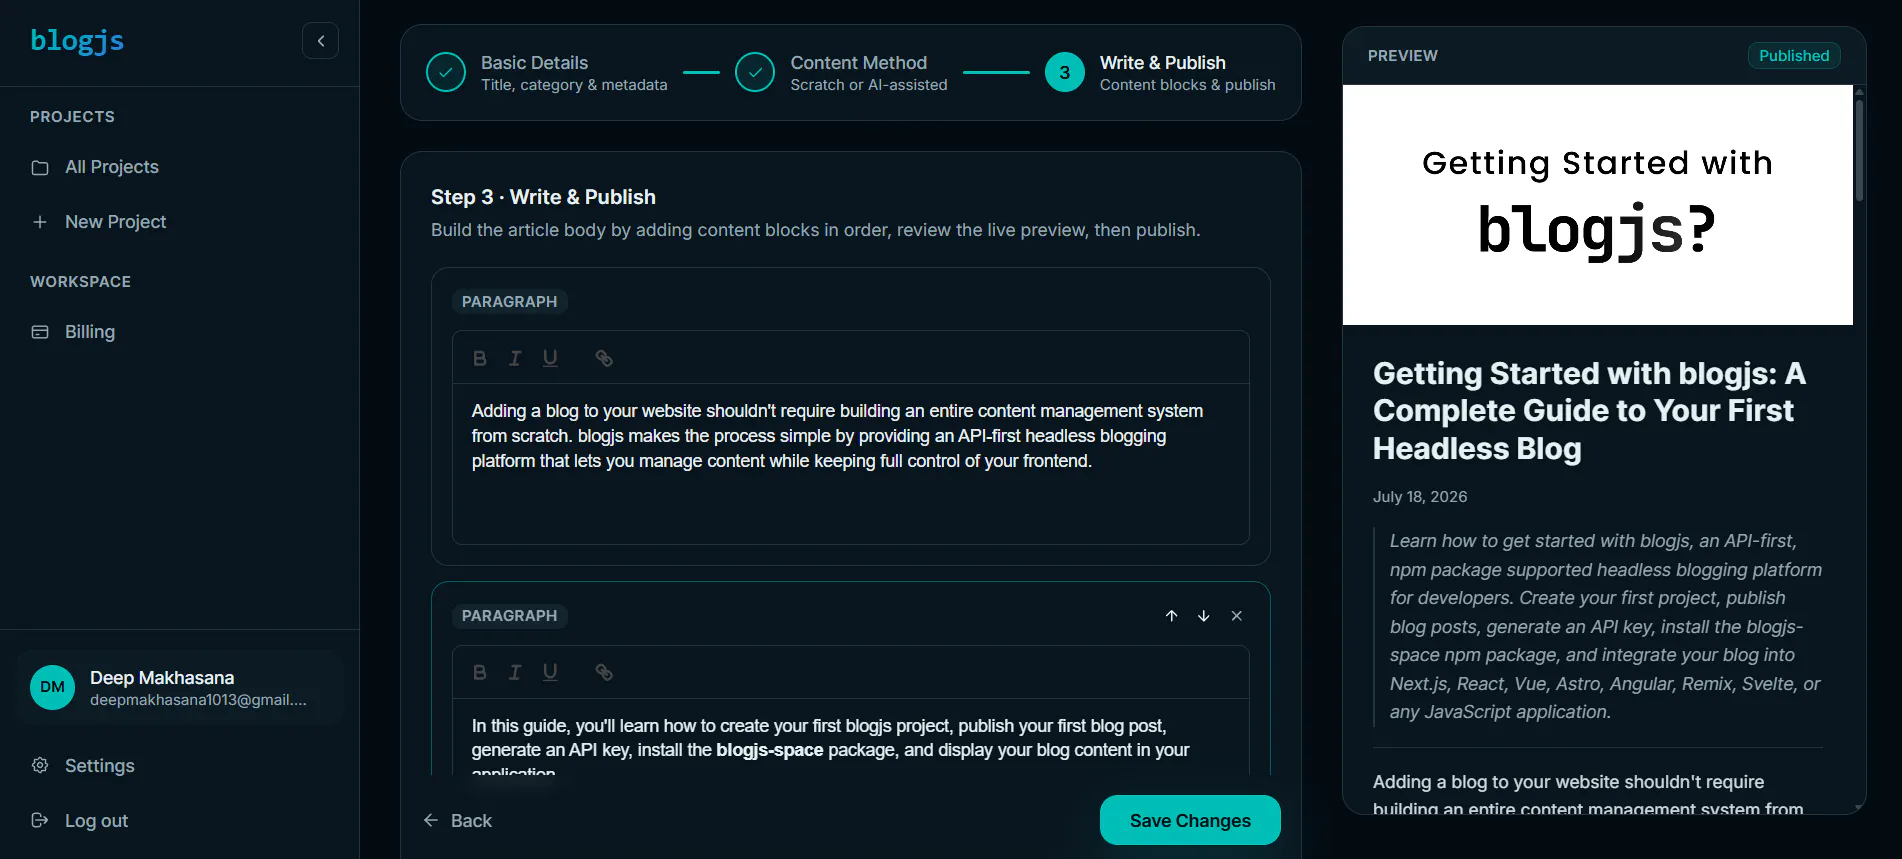Click the All Projects folder icon

coord(40,168)
